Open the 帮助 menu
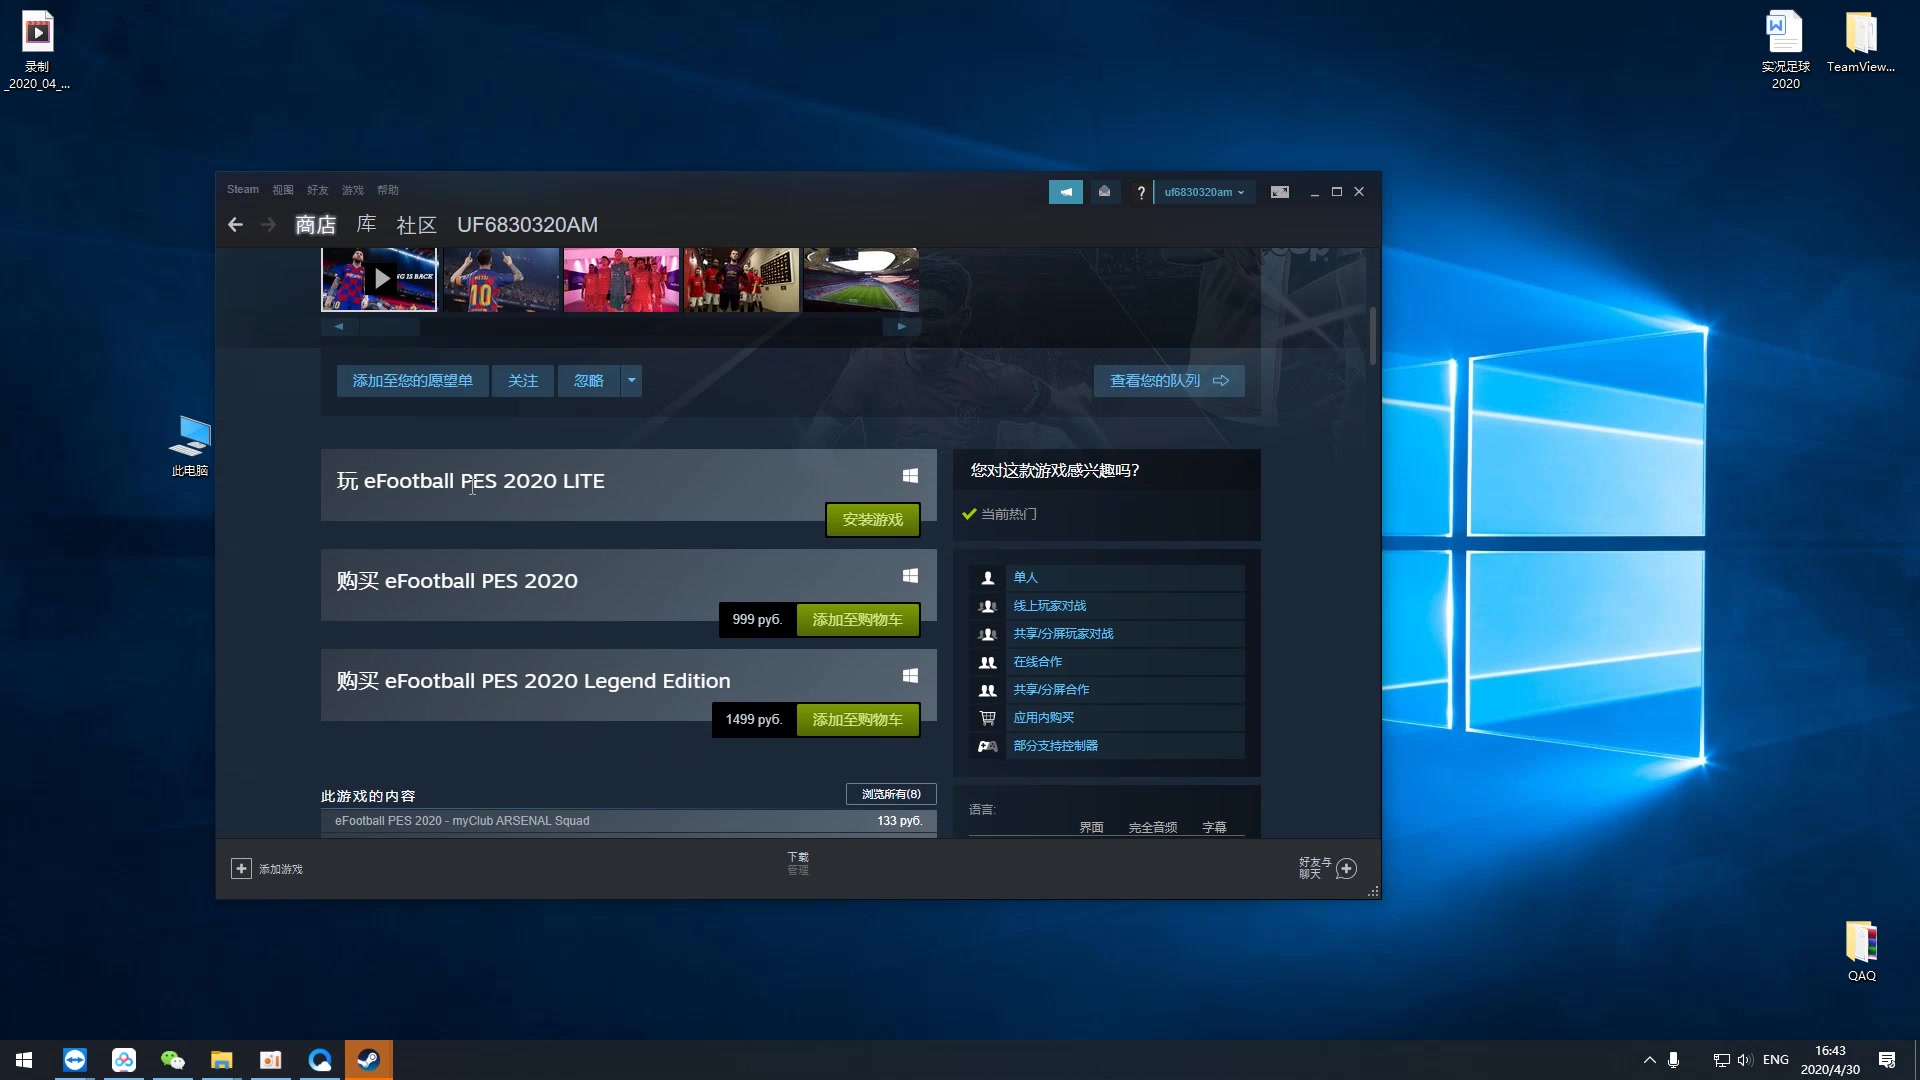1920x1080 pixels. [x=388, y=190]
